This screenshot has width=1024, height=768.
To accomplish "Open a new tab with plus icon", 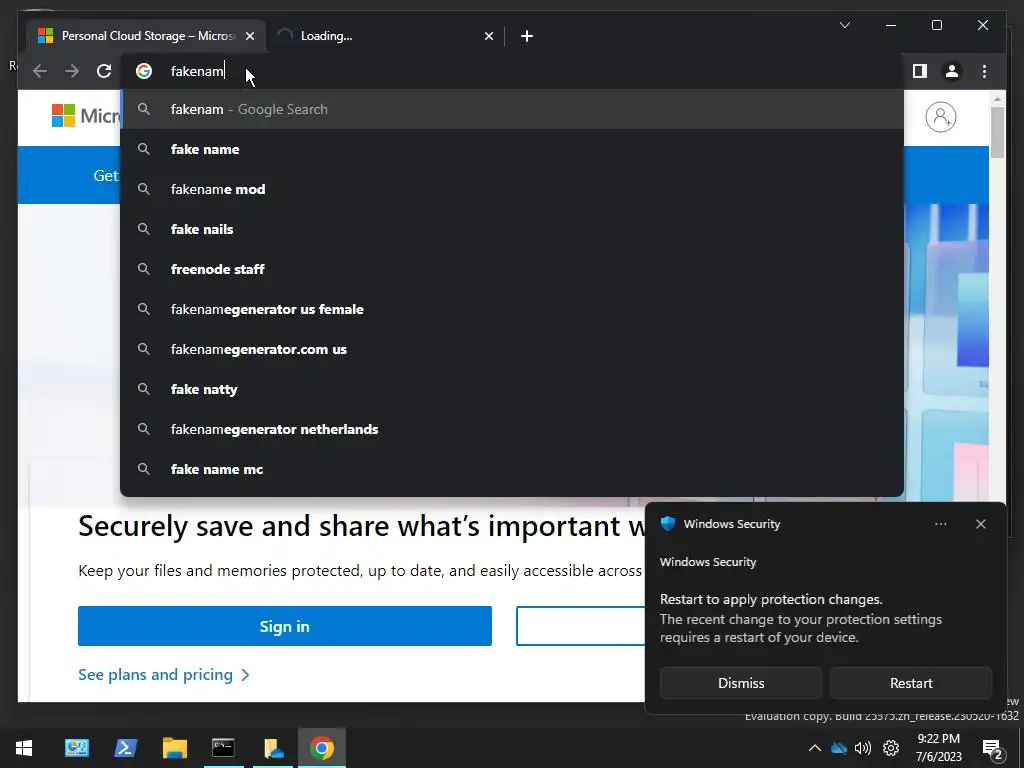I will pyautogui.click(x=526, y=36).
